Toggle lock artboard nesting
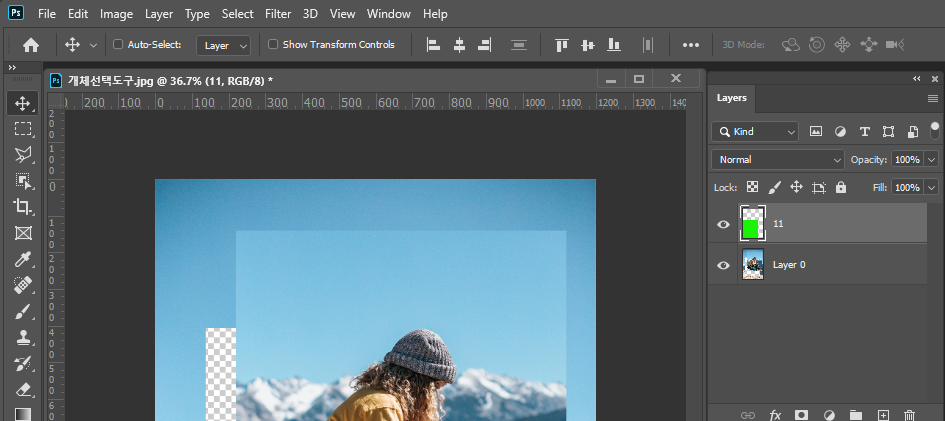This screenshot has width=945, height=421. pos(818,187)
